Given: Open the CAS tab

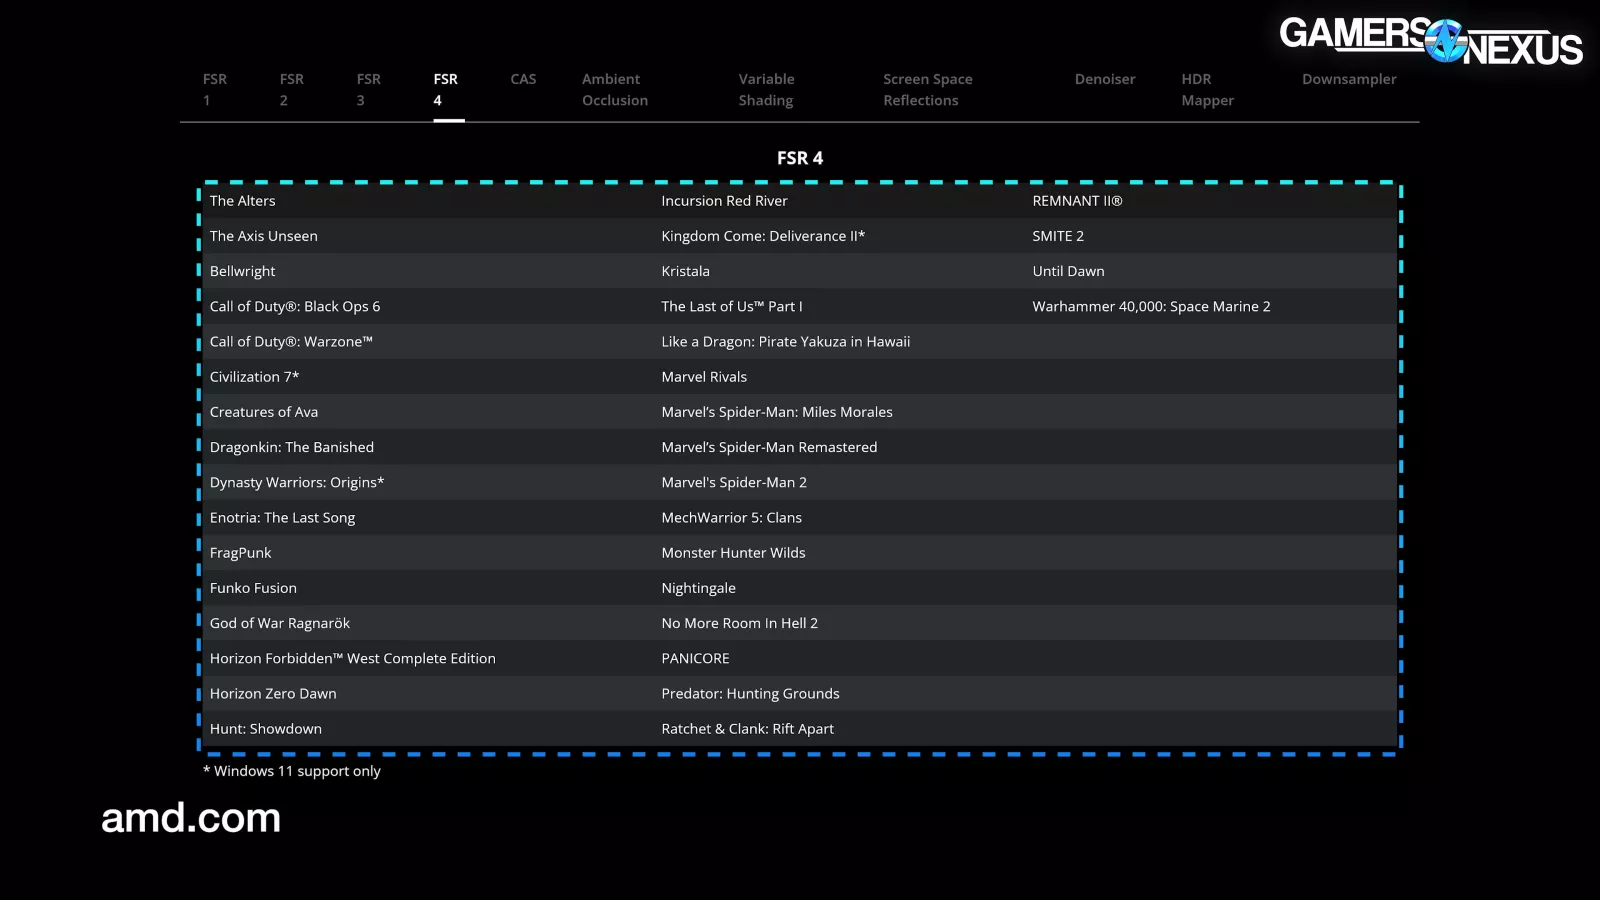Looking at the screenshot, I should 523,79.
